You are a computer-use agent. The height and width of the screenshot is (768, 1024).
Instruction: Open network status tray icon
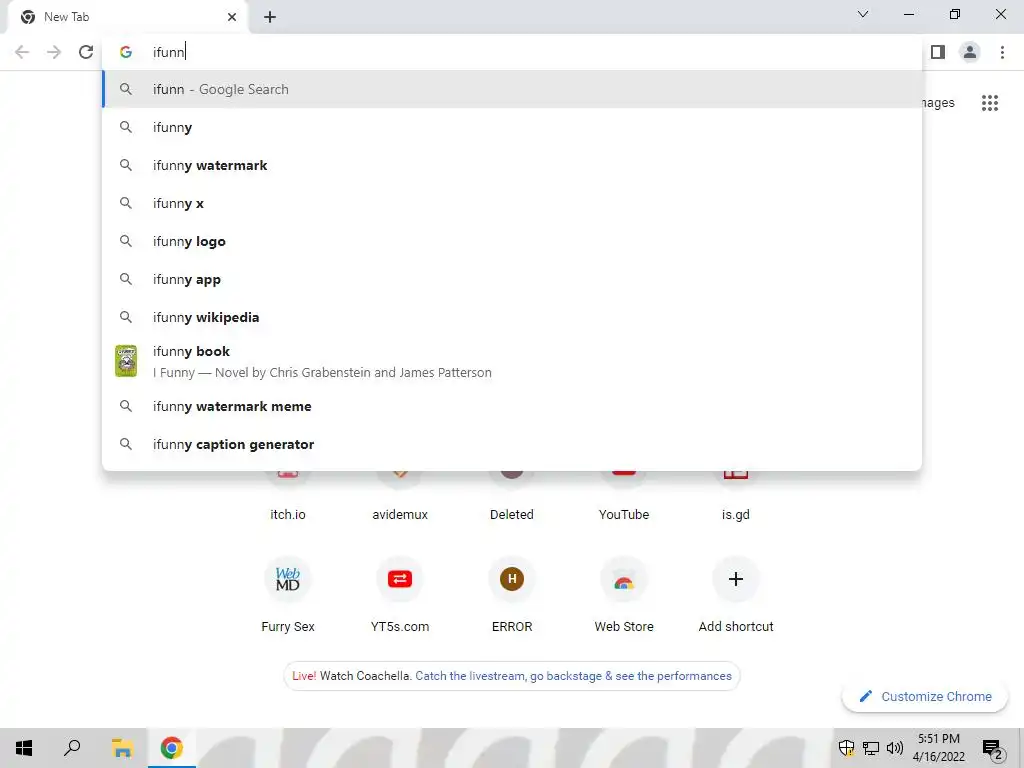871,748
